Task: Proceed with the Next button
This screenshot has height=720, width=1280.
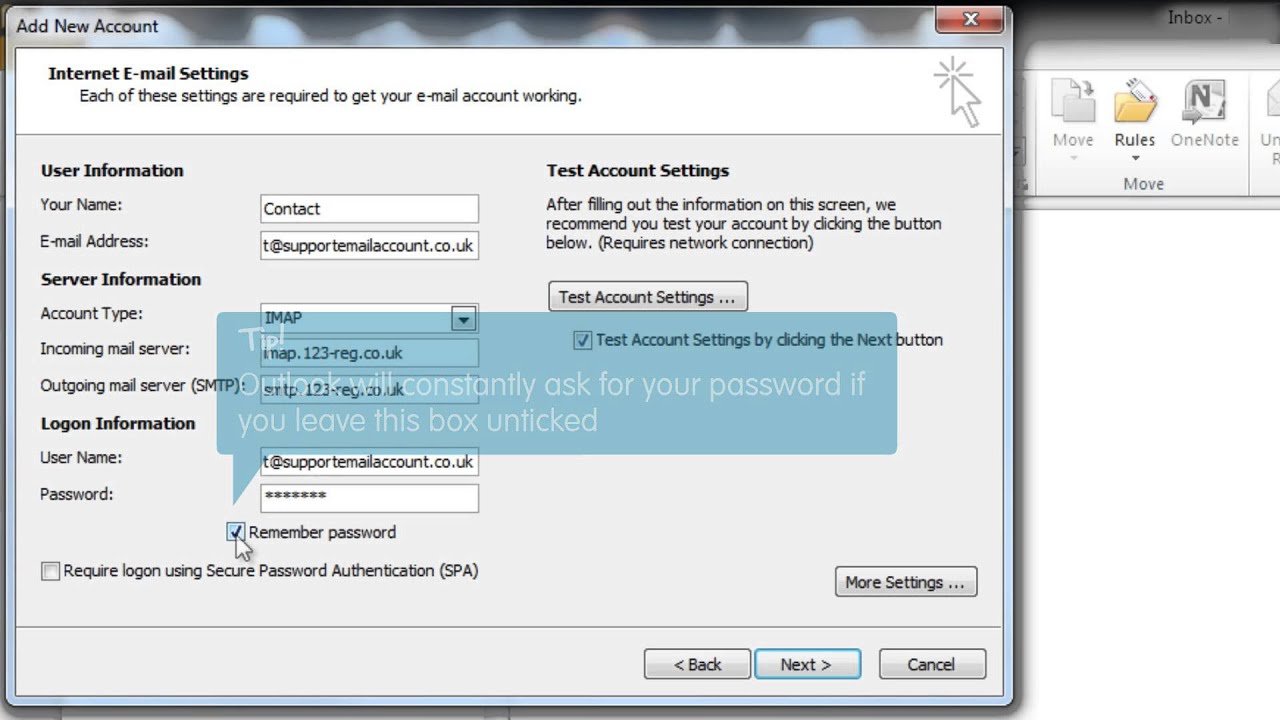Action: tap(806, 664)
